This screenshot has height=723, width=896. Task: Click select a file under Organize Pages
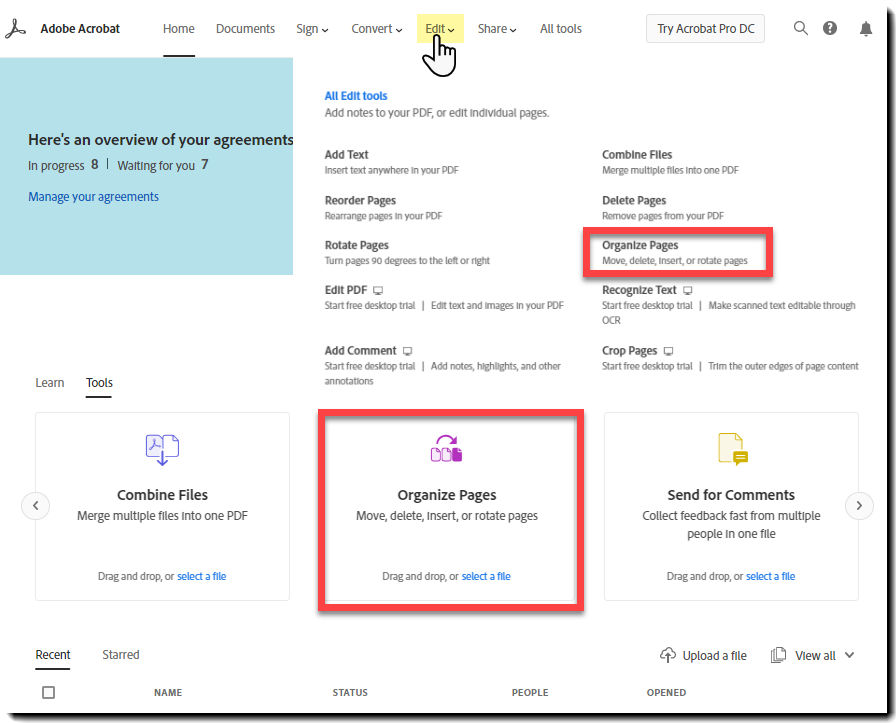(486, 576)
